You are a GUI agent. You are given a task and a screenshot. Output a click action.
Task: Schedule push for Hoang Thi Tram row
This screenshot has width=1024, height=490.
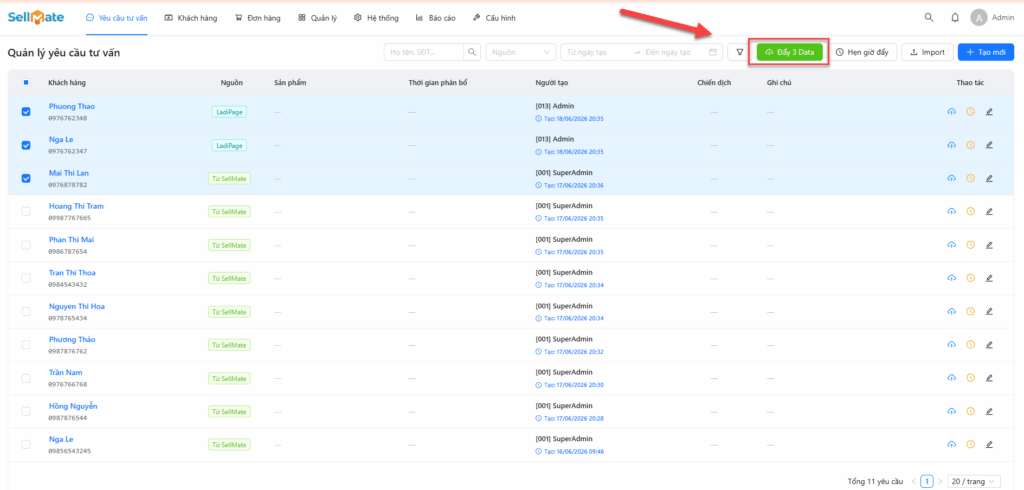[970, 211]
